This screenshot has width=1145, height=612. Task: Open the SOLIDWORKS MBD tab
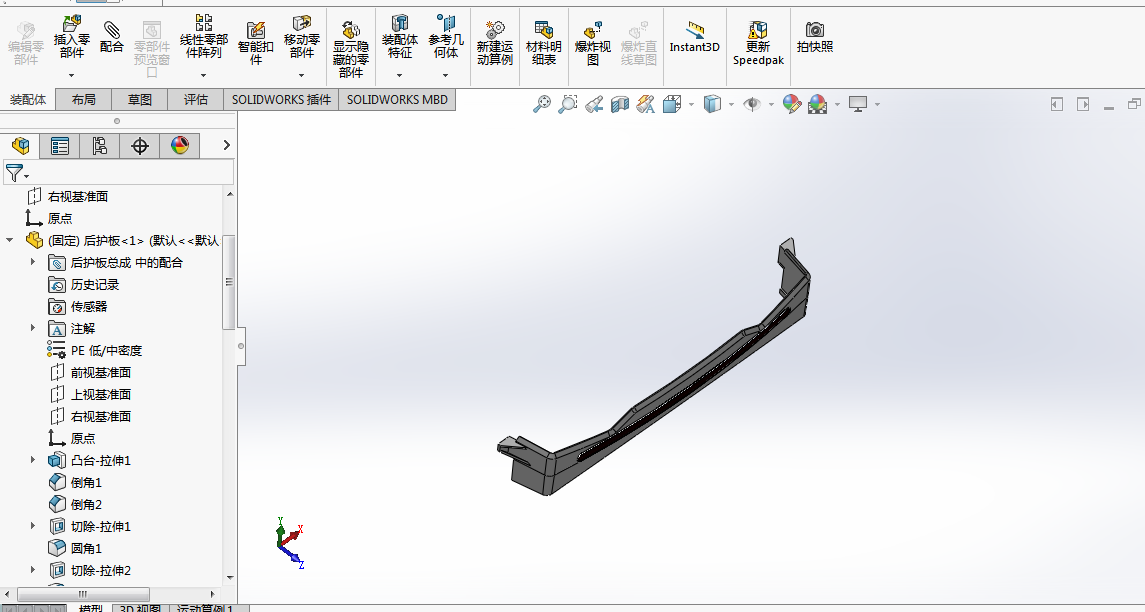[x=397, y=99]
